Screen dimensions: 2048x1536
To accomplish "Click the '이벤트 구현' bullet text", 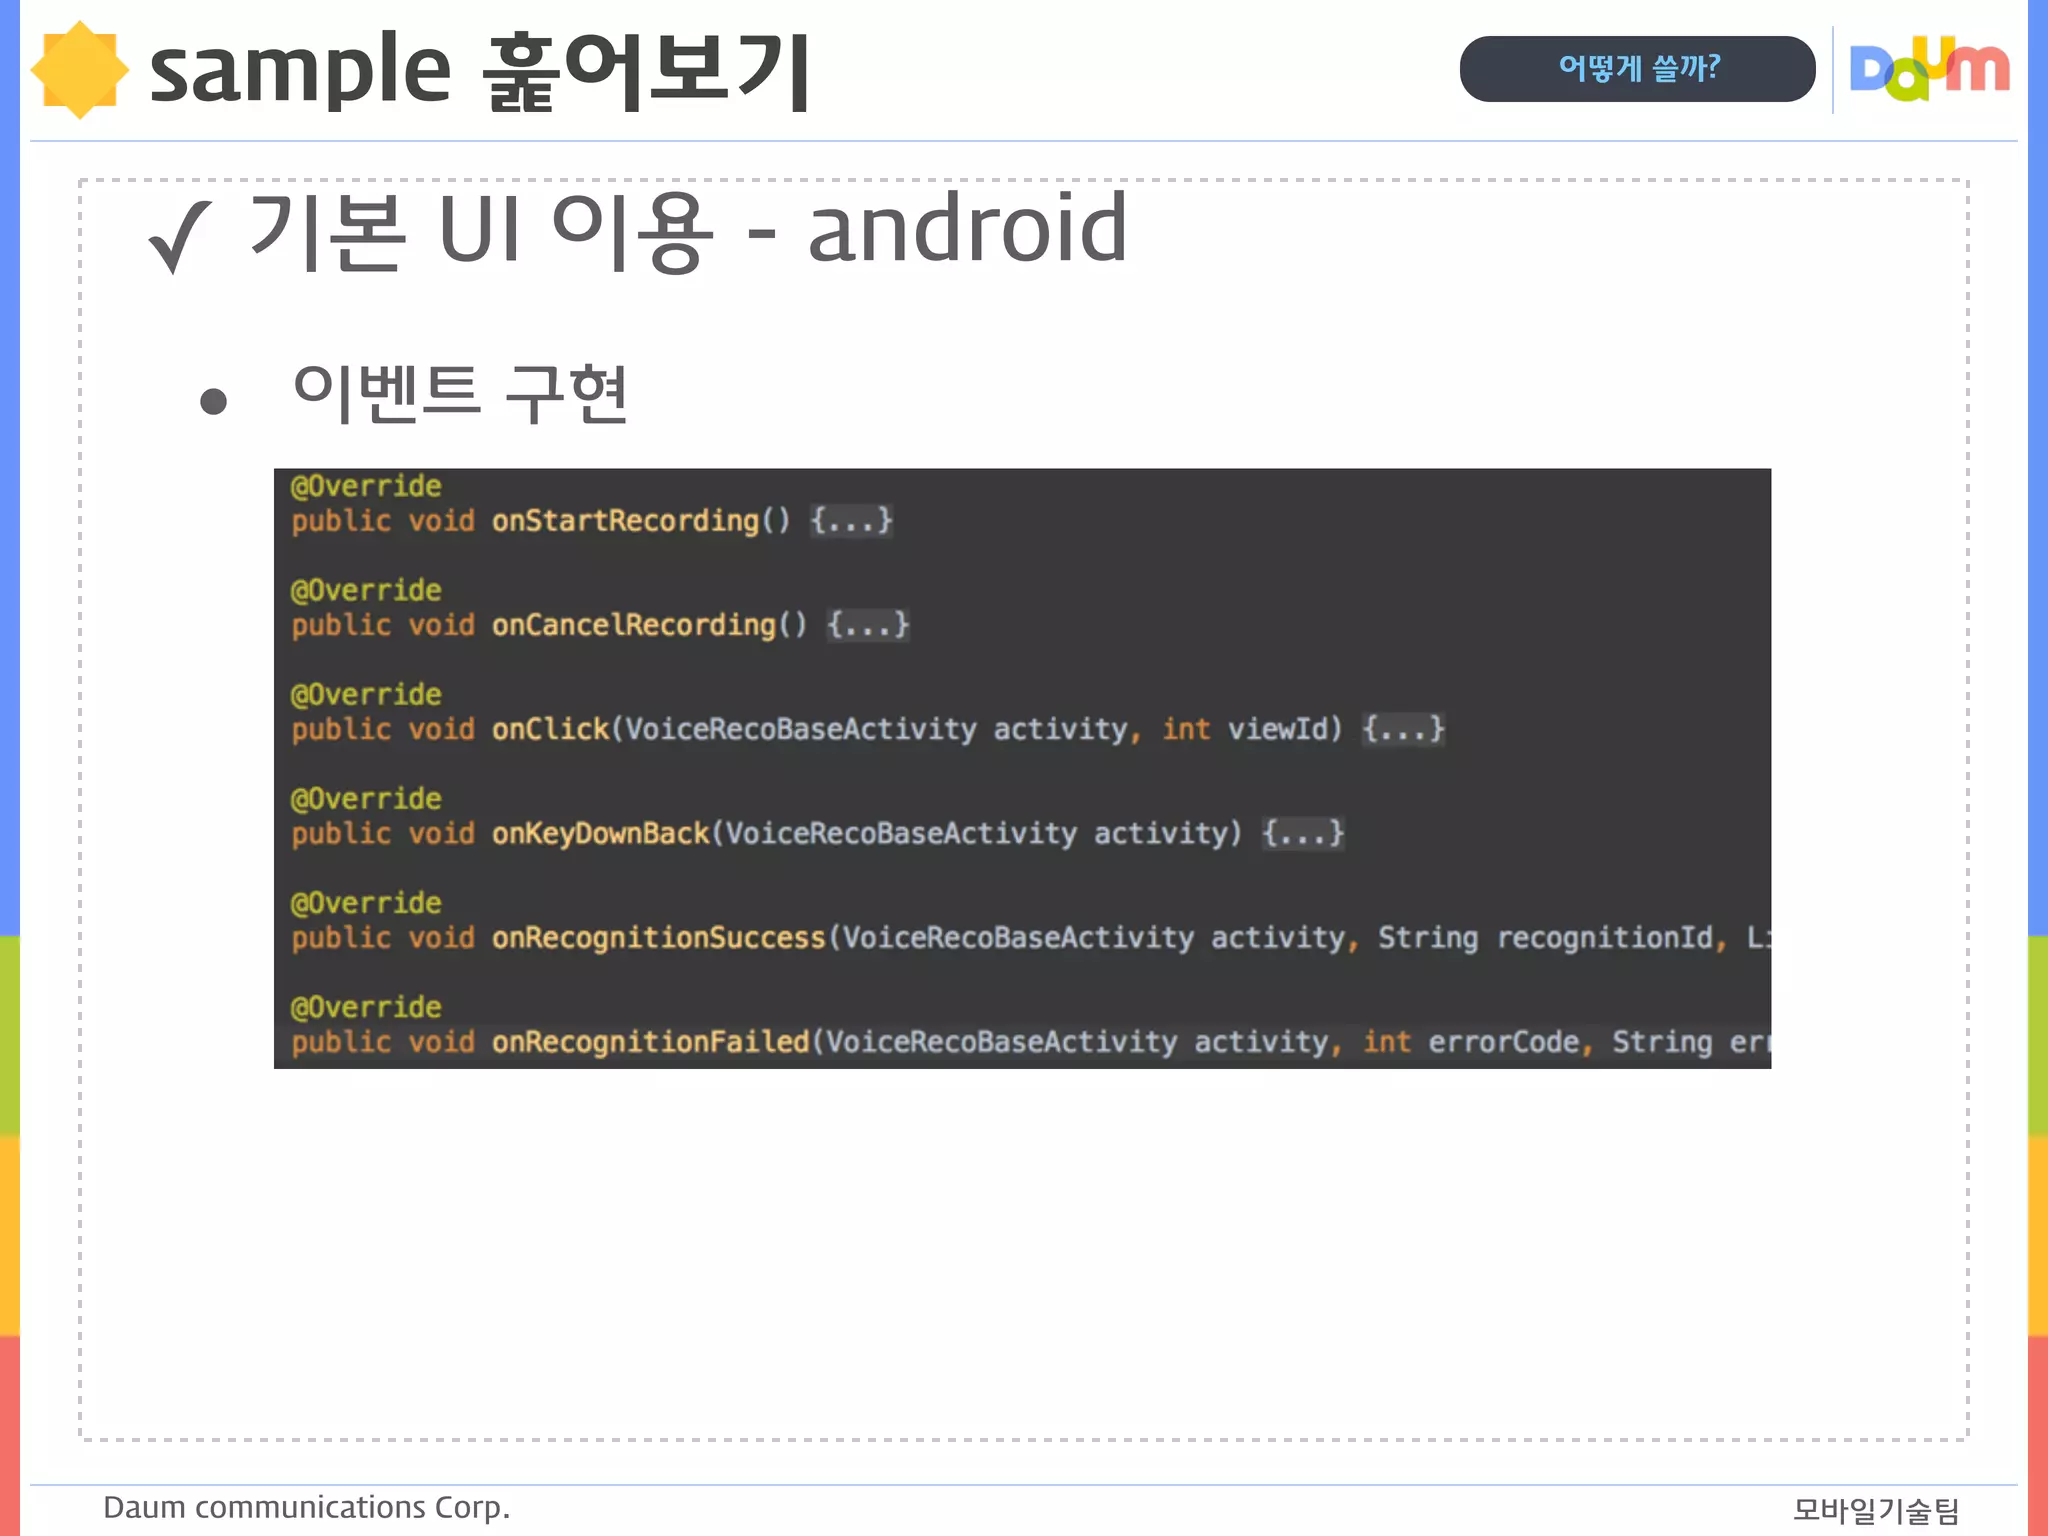I will click(x=460, y=393).
